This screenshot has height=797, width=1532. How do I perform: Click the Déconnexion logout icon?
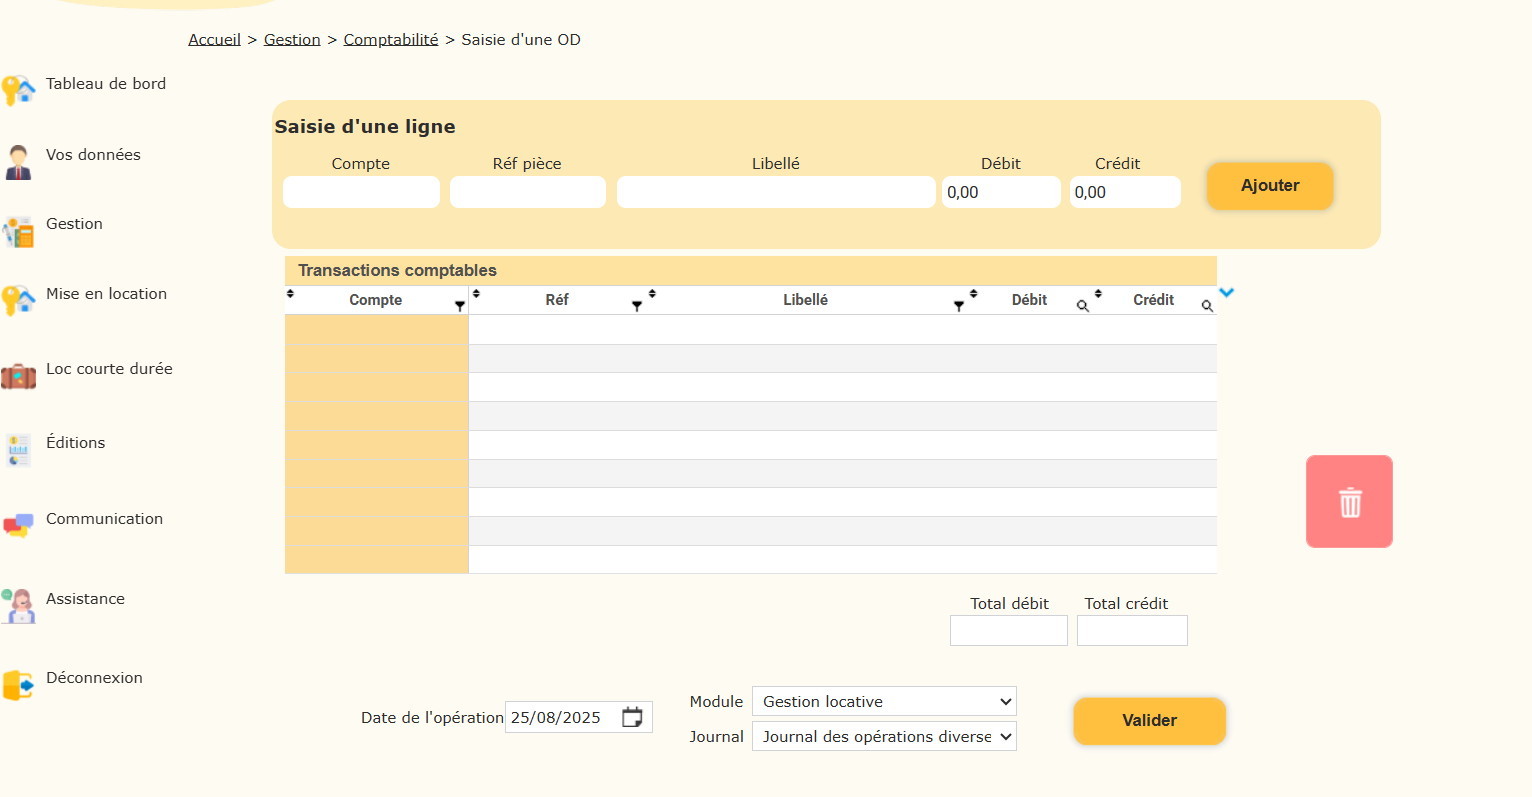pyautogui.click(x=18, y=685)
